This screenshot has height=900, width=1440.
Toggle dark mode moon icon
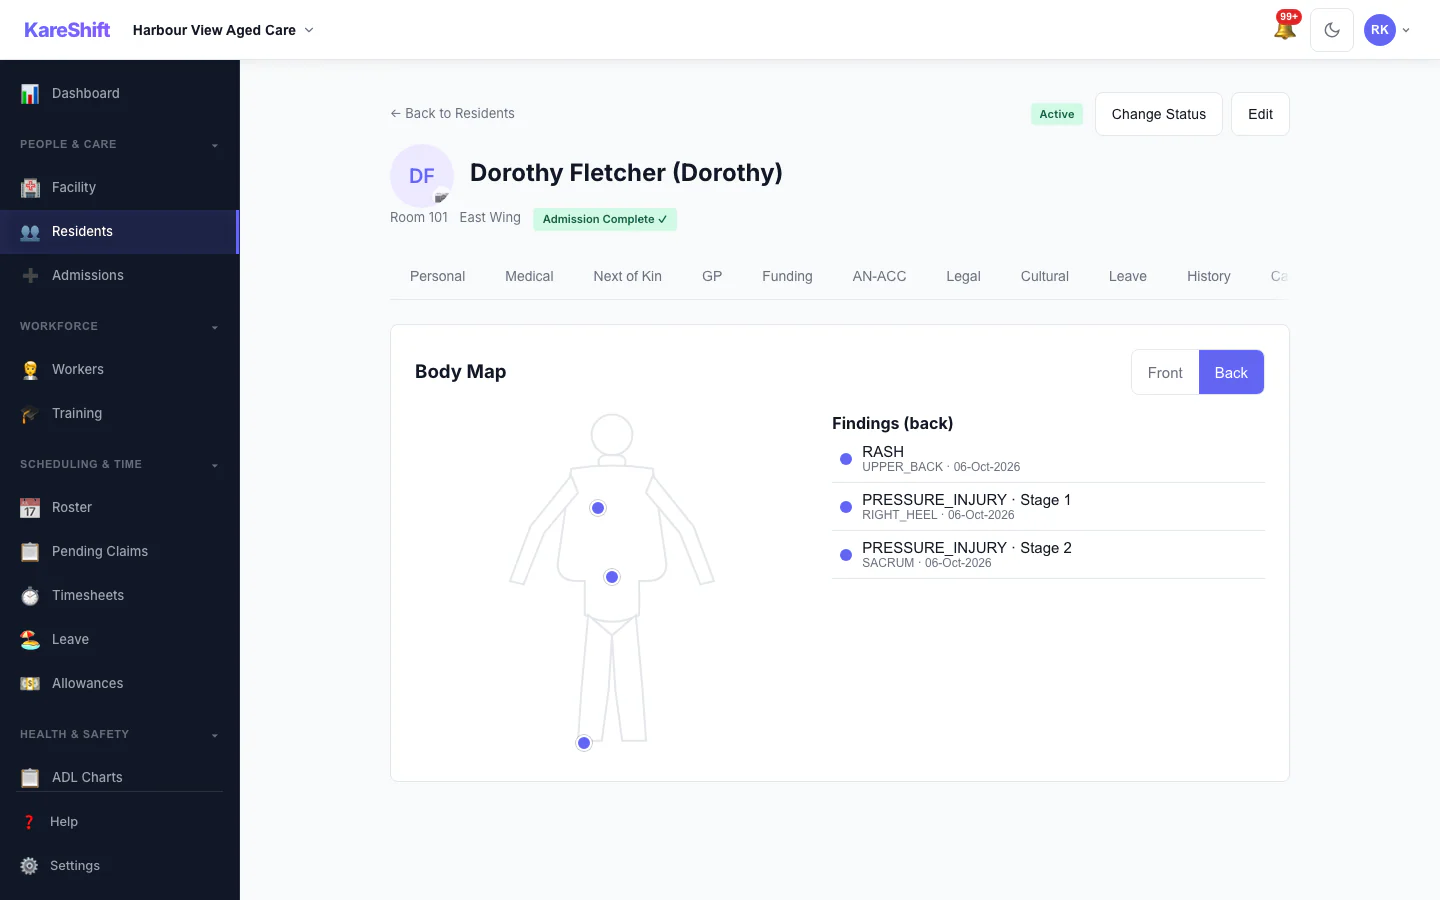click(x=1332, y=30)
